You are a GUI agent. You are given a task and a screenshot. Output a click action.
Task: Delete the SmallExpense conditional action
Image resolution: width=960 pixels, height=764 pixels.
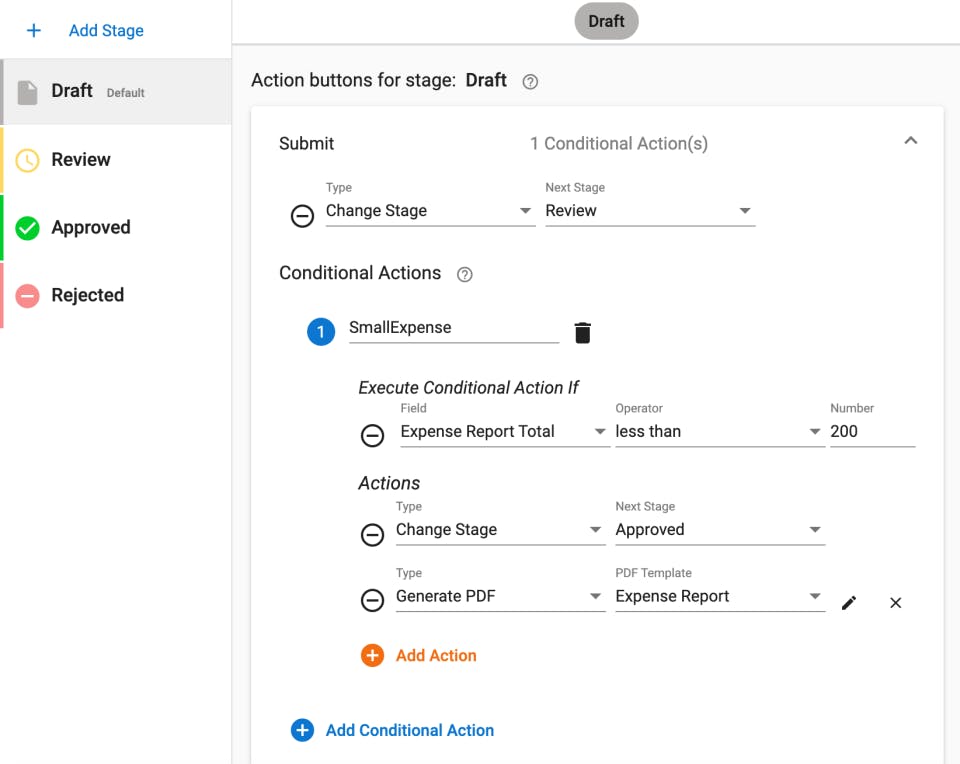coord(583,331)
